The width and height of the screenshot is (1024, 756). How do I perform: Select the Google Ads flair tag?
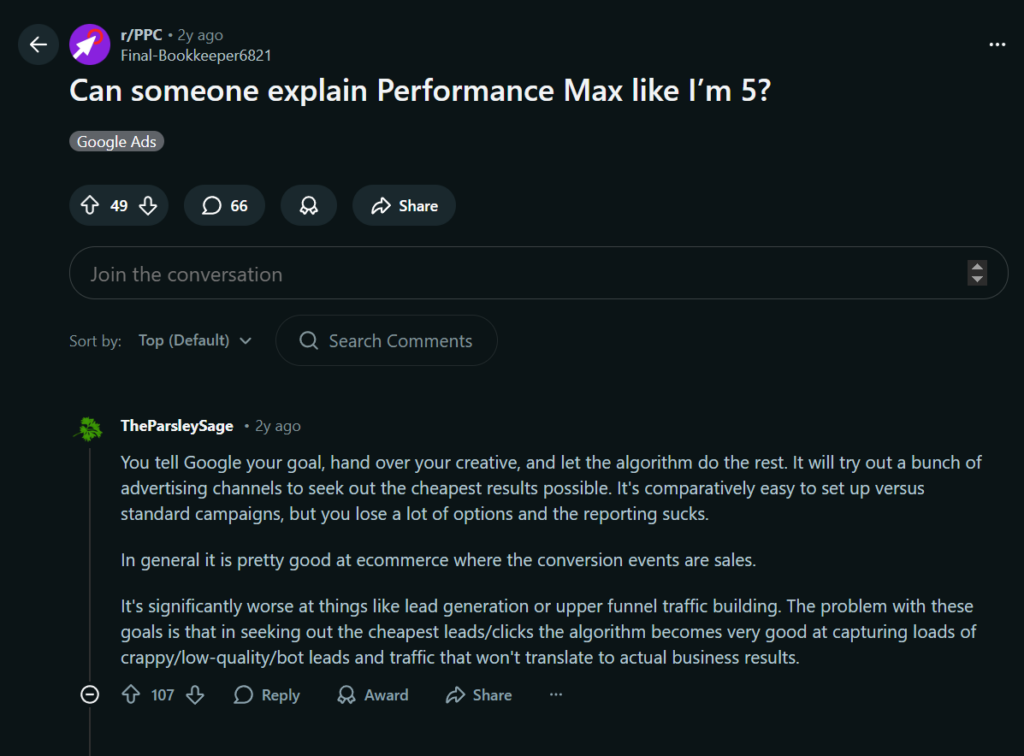point(116,142)
